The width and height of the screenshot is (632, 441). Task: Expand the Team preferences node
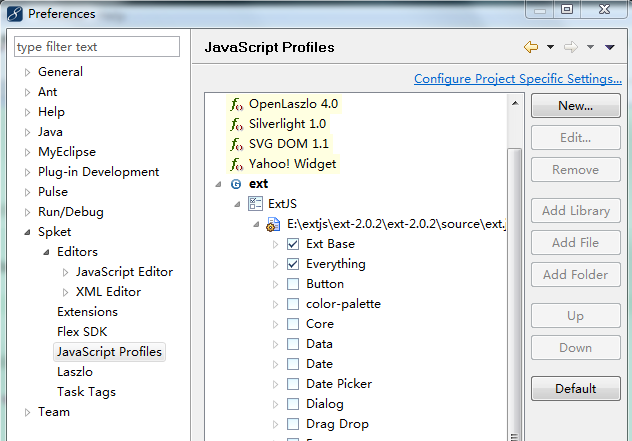pyautogui.click(x=27, y=412)
